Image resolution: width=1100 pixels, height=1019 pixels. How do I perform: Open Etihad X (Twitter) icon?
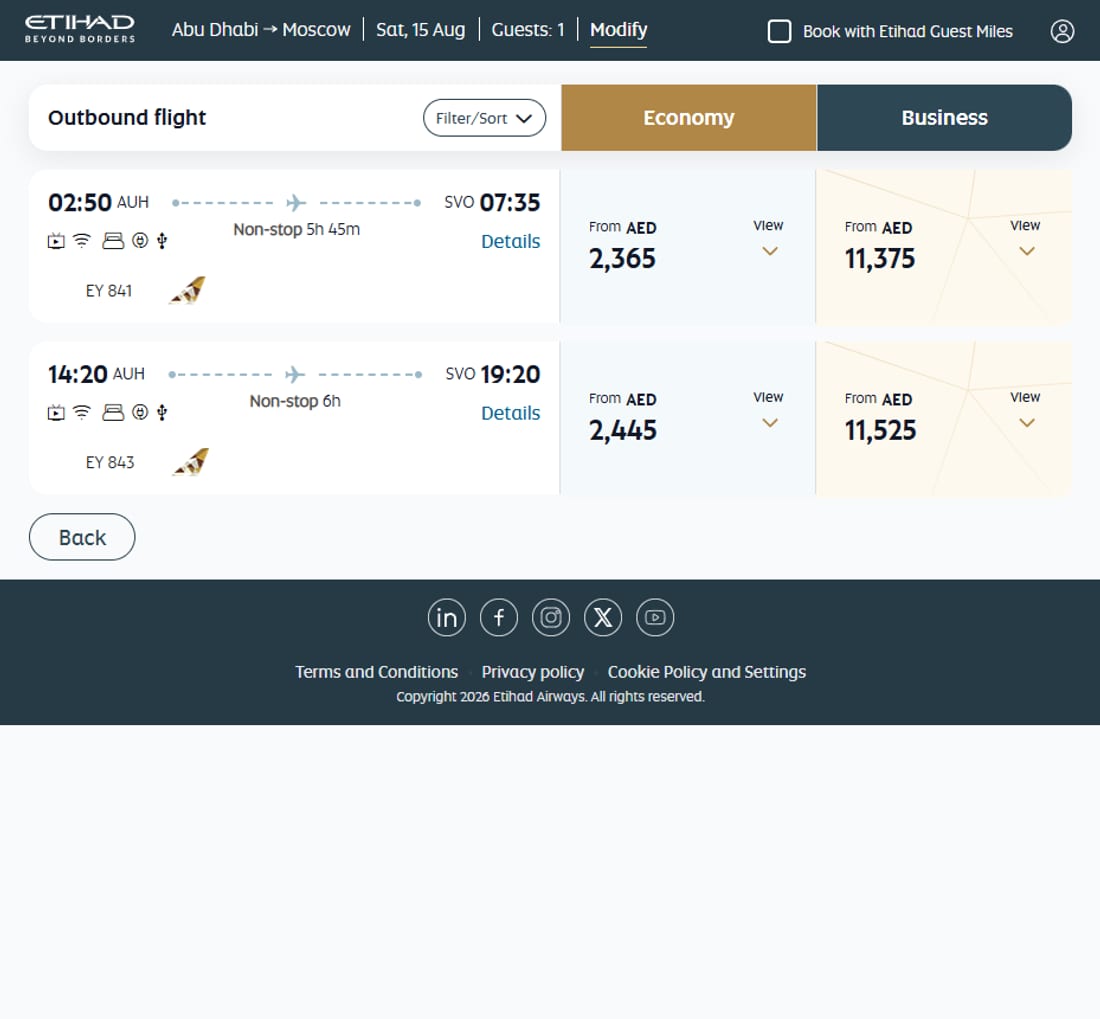(603, 617)
